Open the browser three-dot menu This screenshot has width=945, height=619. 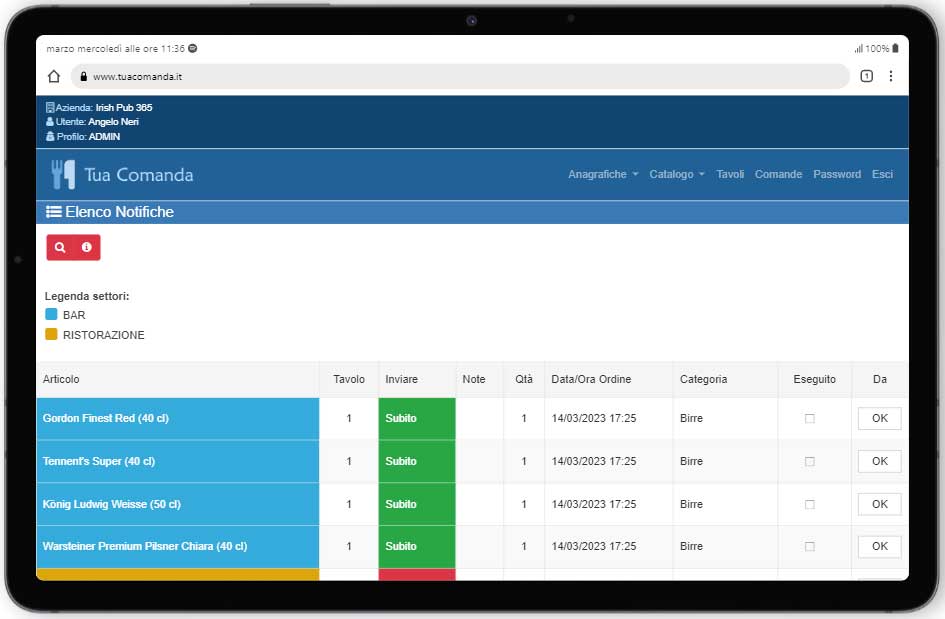(x=891, y=76)
